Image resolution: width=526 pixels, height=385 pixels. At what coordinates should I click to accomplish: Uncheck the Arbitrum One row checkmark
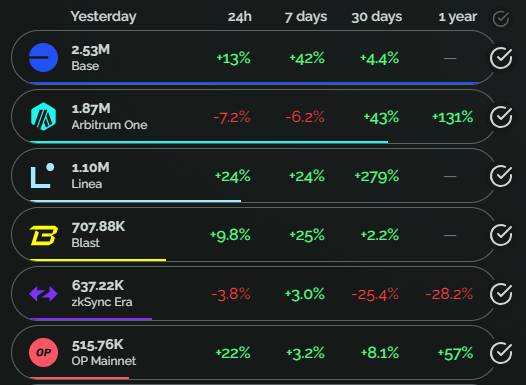tap(501, 117)
